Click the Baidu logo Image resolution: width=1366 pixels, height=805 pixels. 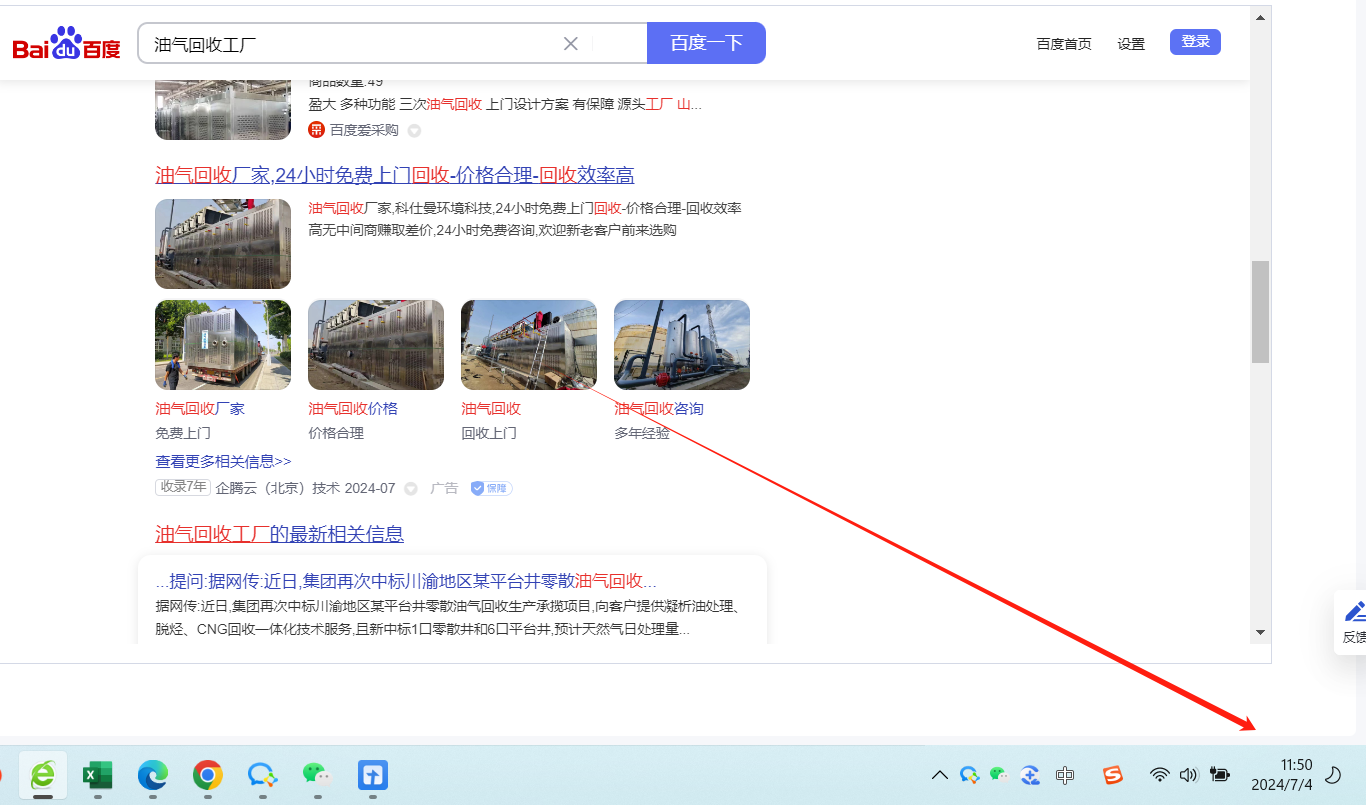[66, 45]
